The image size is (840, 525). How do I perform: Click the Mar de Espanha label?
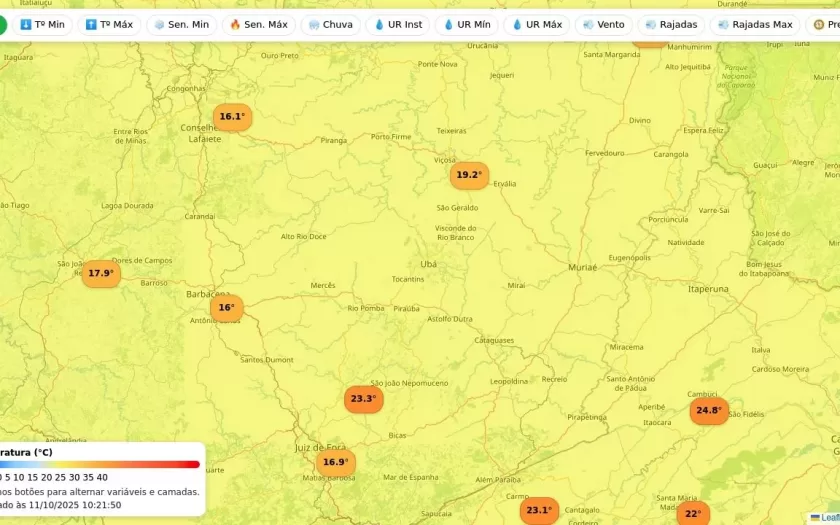pos(411,477)
